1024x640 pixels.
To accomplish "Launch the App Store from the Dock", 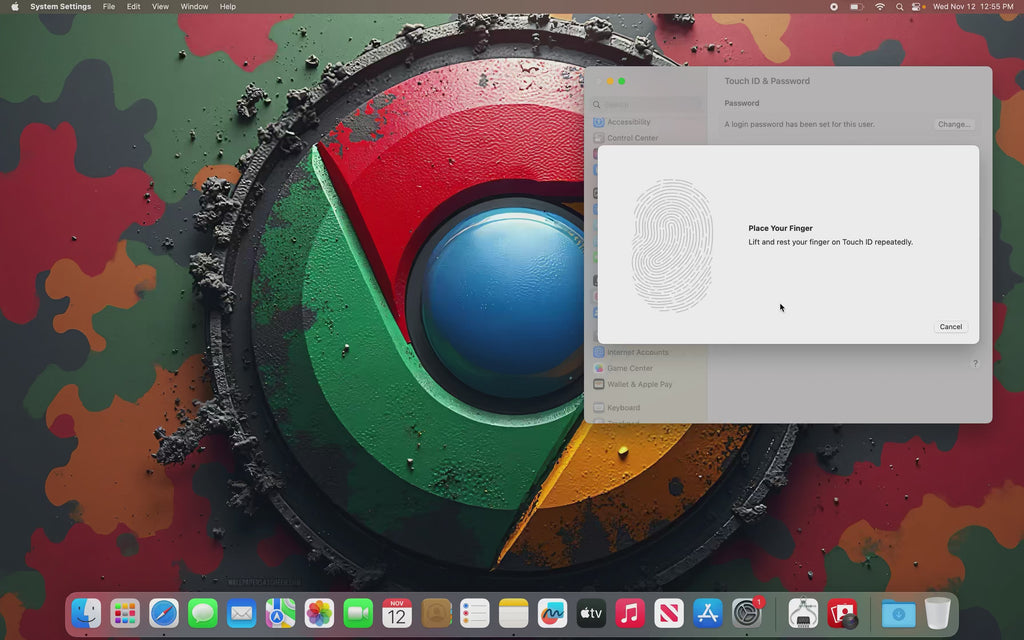I will click(707, 613).
